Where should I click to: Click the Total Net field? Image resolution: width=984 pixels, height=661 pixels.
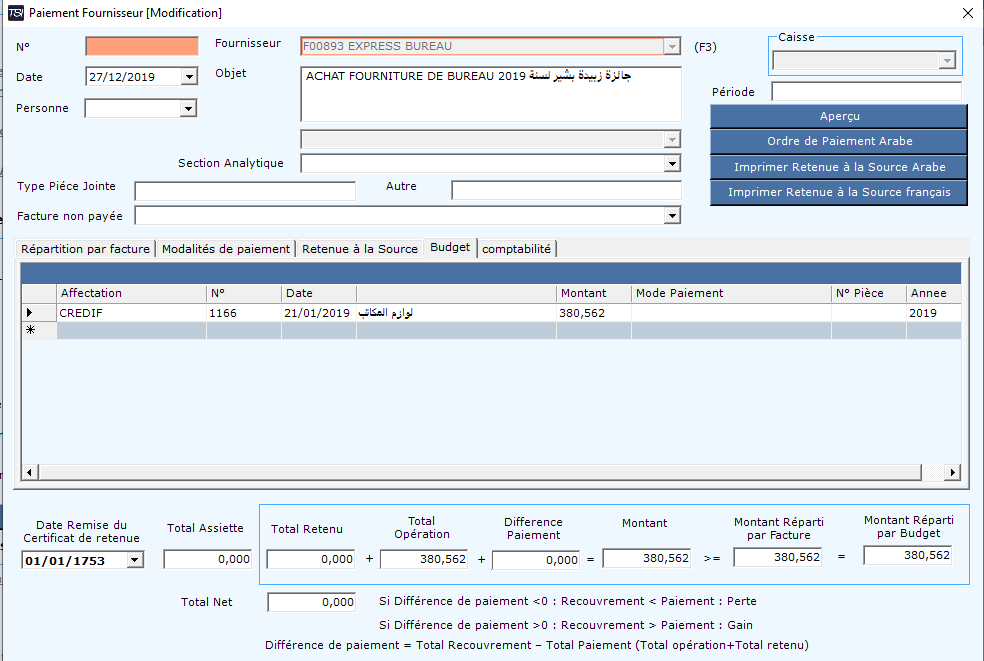[311, 602]
